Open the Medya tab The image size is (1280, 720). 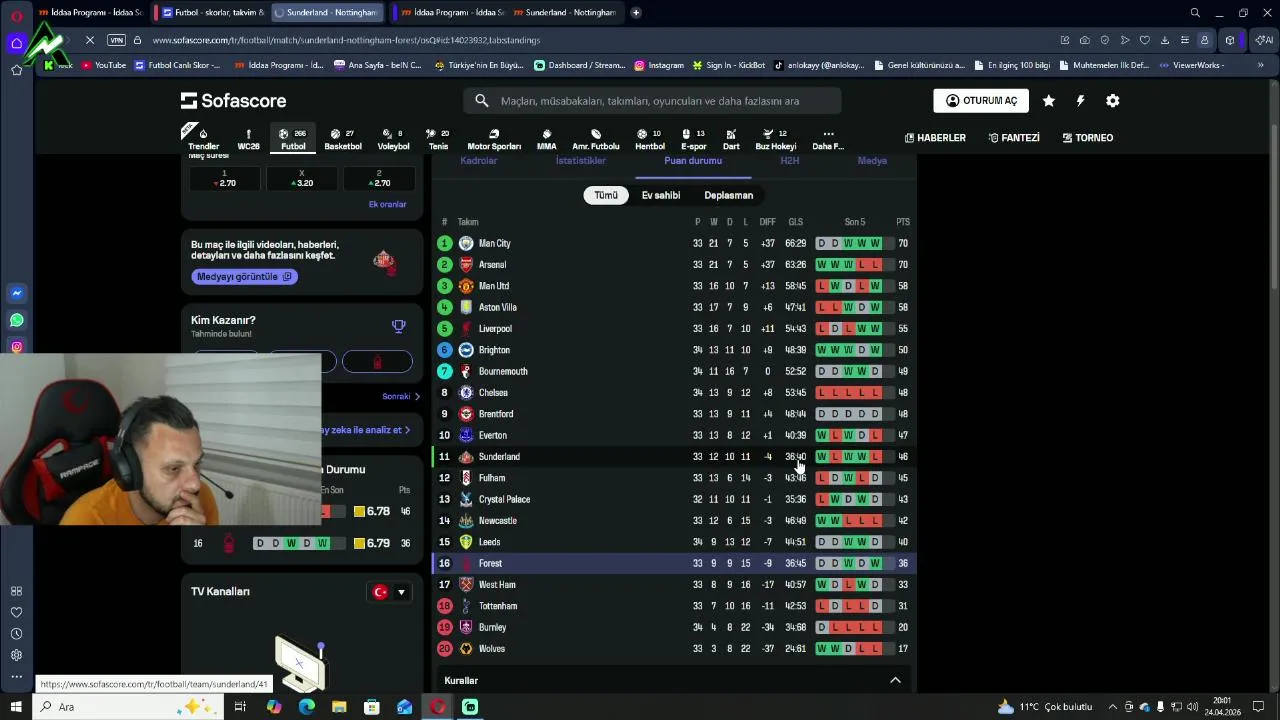pos(872,161)
